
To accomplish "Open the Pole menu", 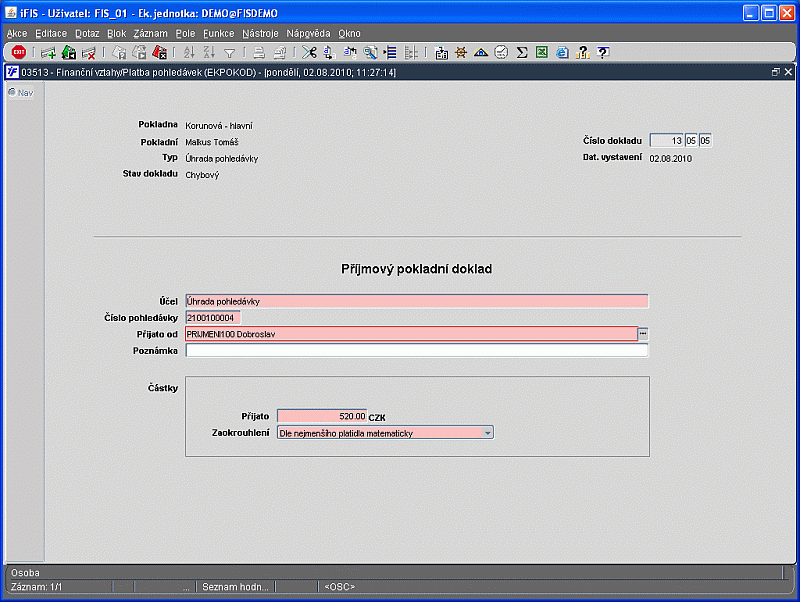I will pos(185,34).
